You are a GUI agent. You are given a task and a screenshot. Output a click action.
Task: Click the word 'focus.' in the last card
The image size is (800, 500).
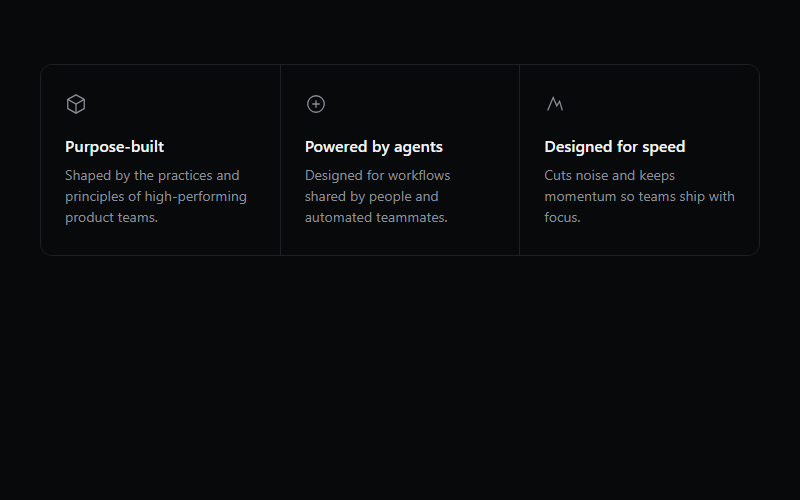tap(562, 217)
